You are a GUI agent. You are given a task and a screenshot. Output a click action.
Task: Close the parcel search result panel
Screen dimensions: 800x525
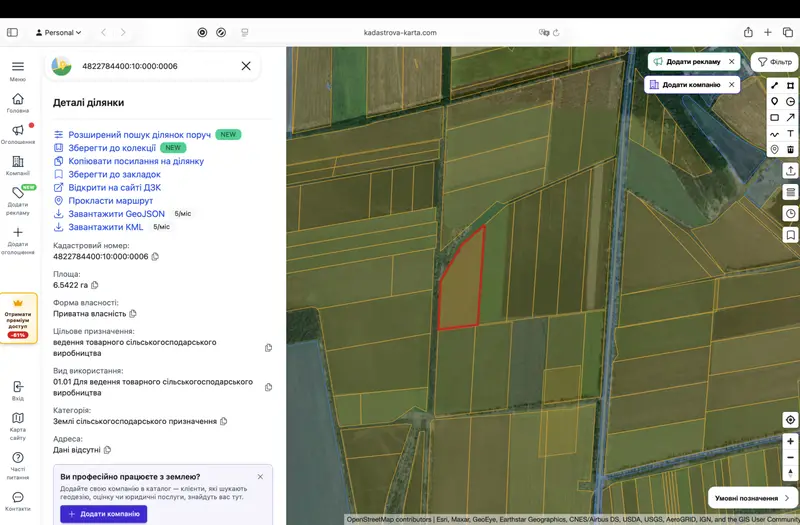tap(246, 66)
